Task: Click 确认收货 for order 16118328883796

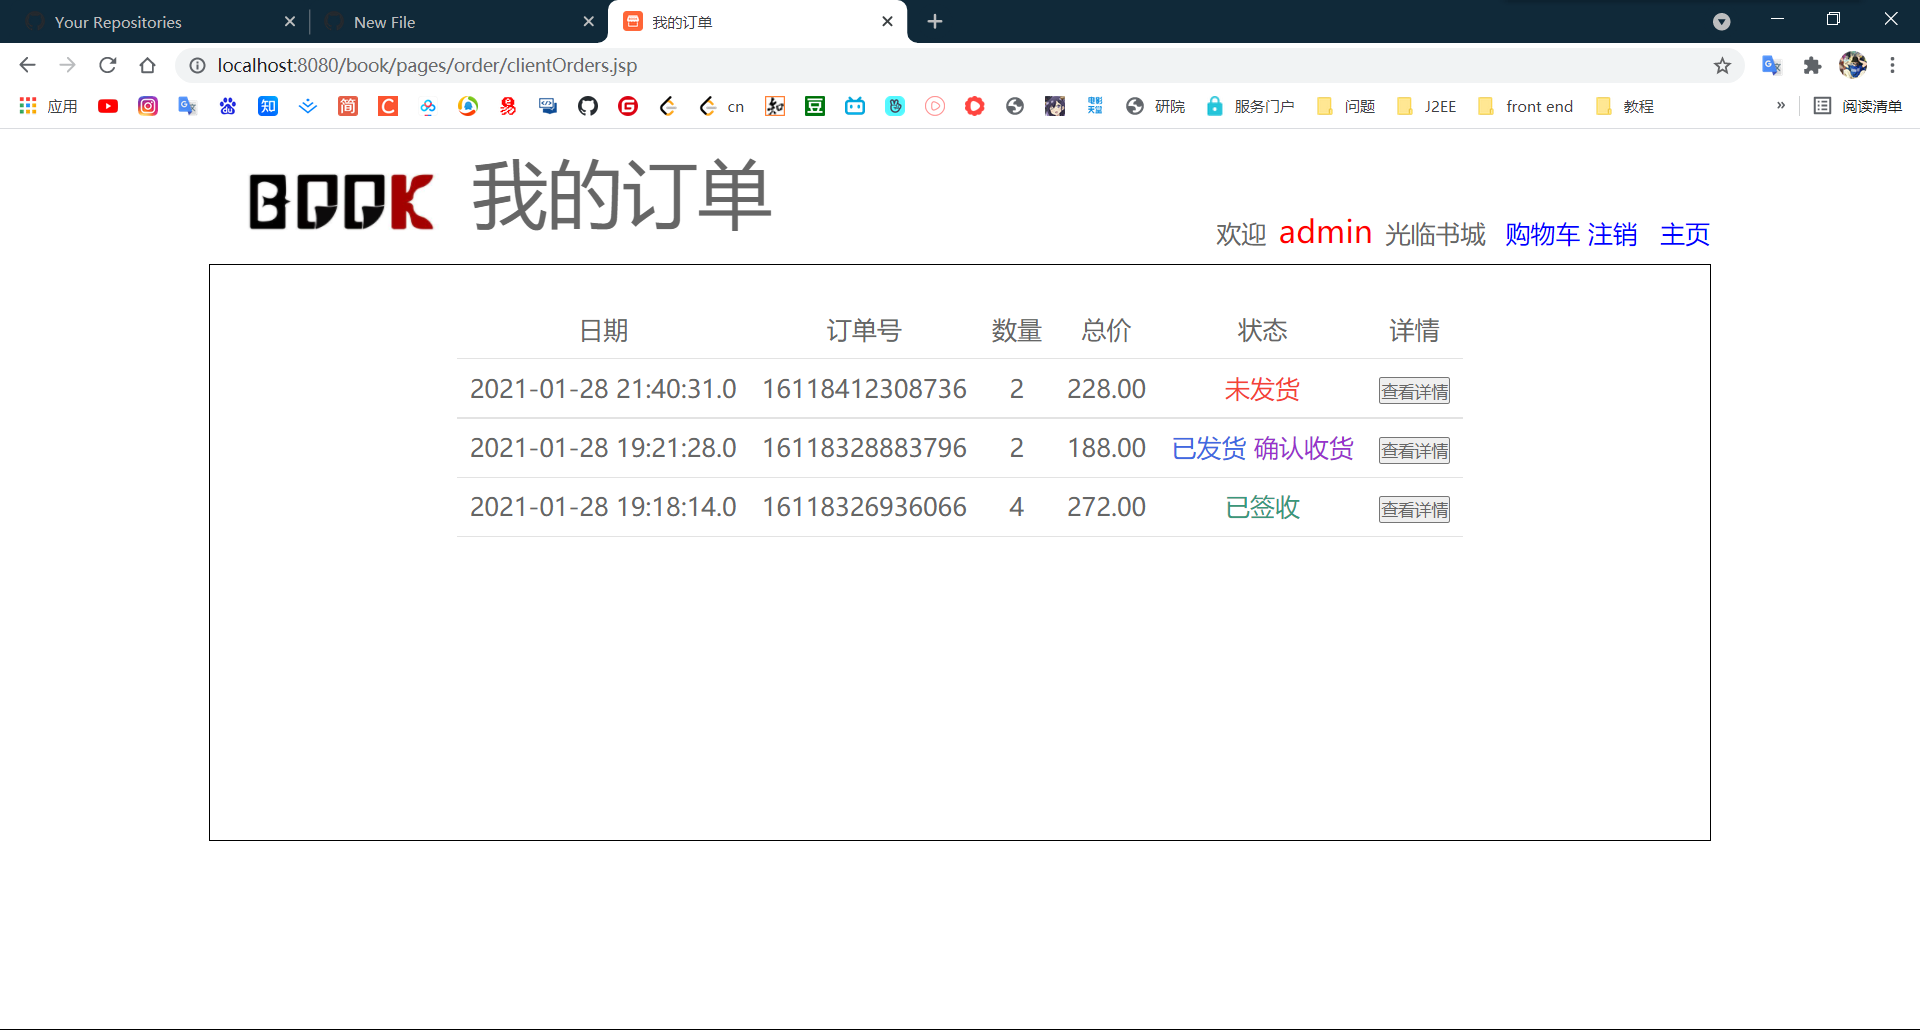Action: [1302, 449]
